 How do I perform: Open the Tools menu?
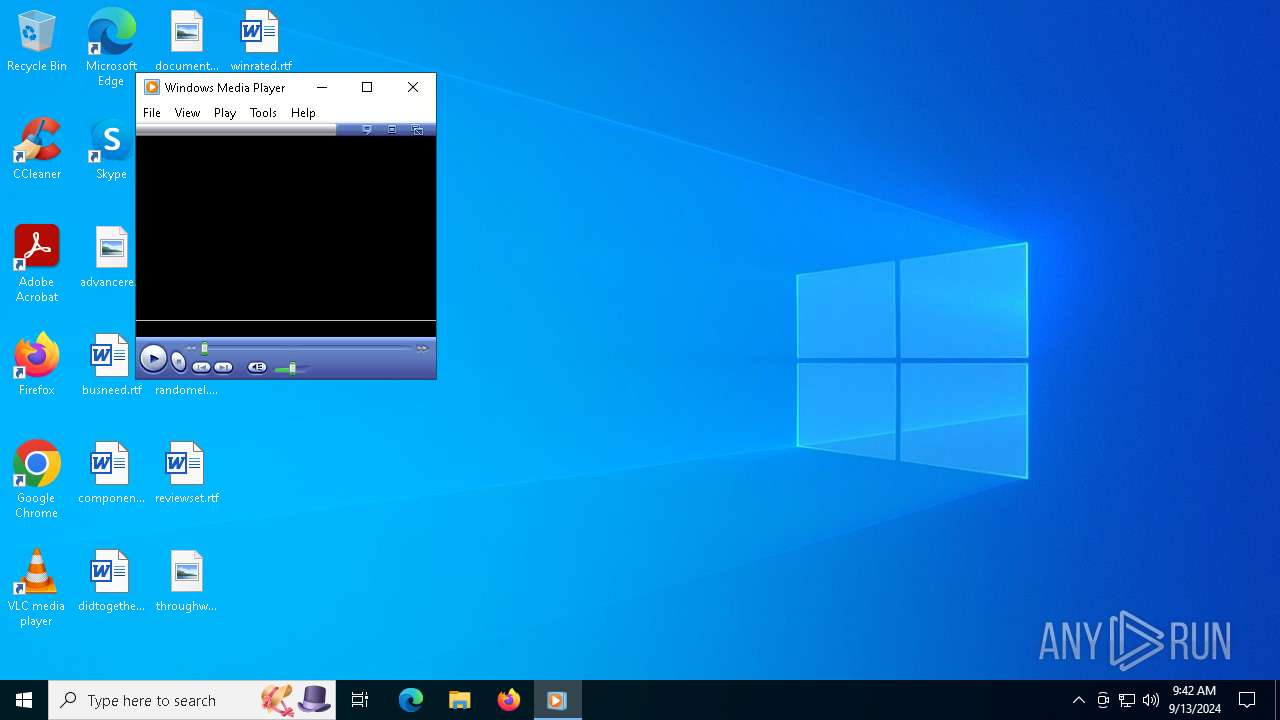point(263,113)
